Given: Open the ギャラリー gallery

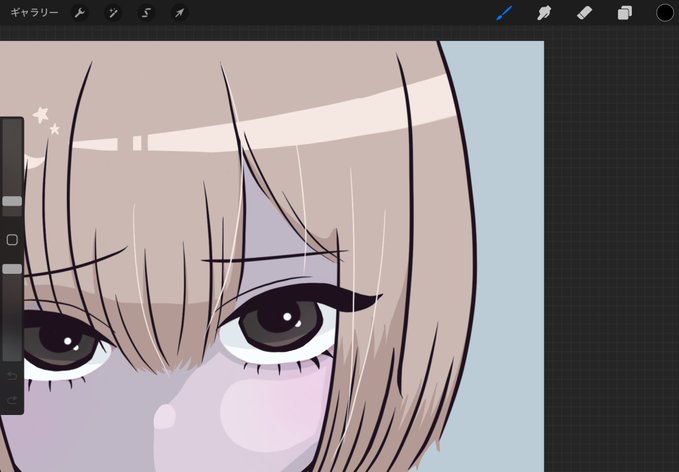Looking at the screenshot, I should point(34,13).
